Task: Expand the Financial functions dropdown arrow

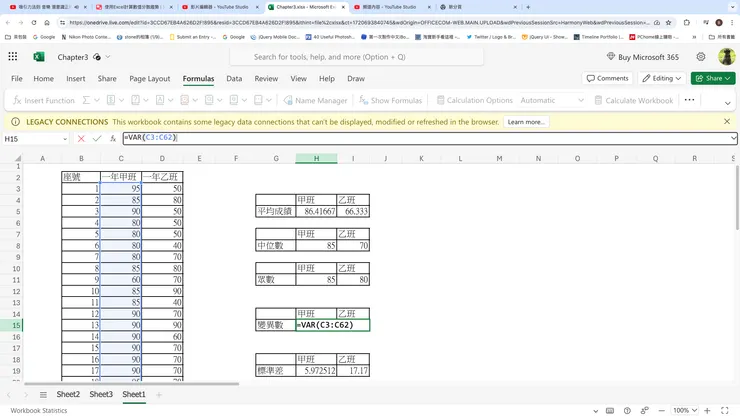Action: coord(121,100)
